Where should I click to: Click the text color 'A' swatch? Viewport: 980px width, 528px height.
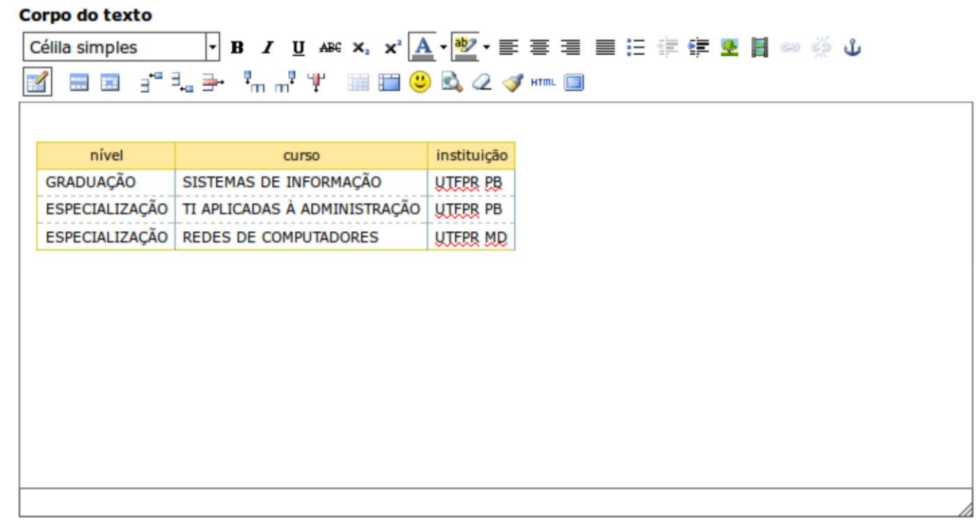422,47
